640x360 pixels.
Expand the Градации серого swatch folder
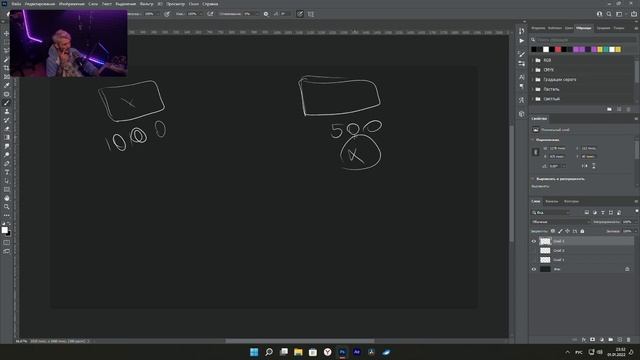(533, 80)
